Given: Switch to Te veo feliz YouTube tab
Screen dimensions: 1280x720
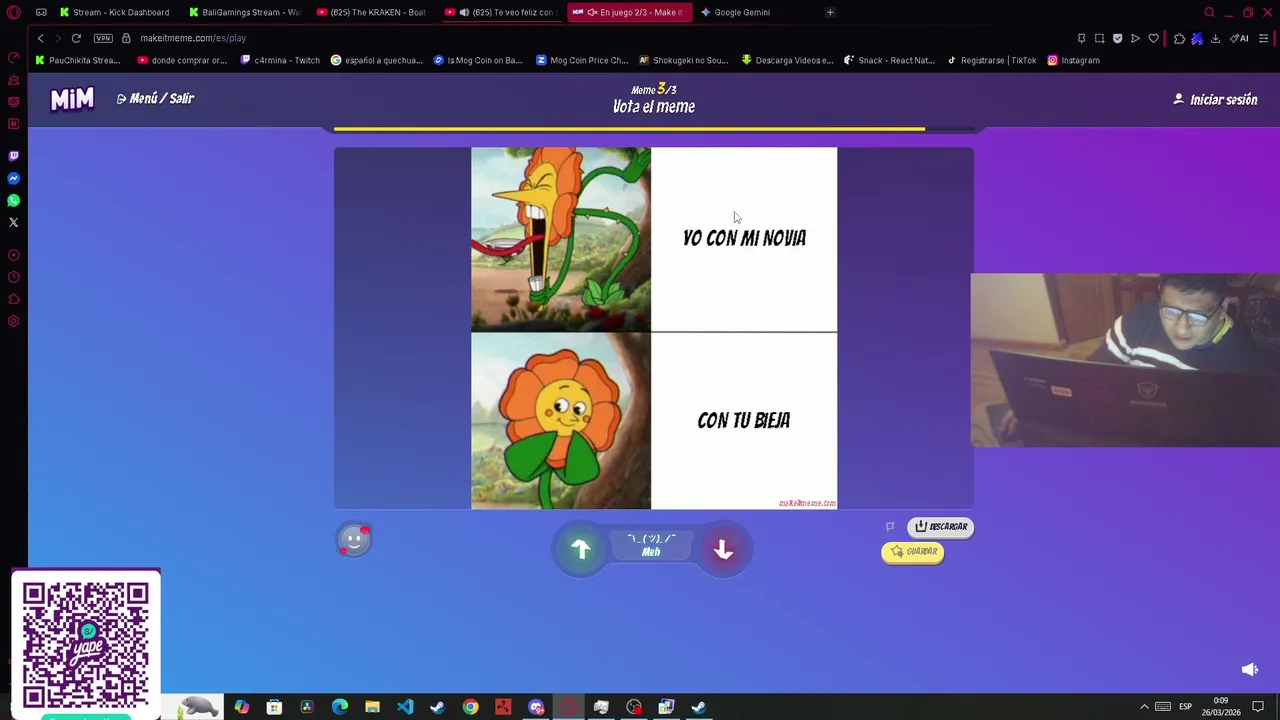Looking at the screenshot, I should click(500, 12).
